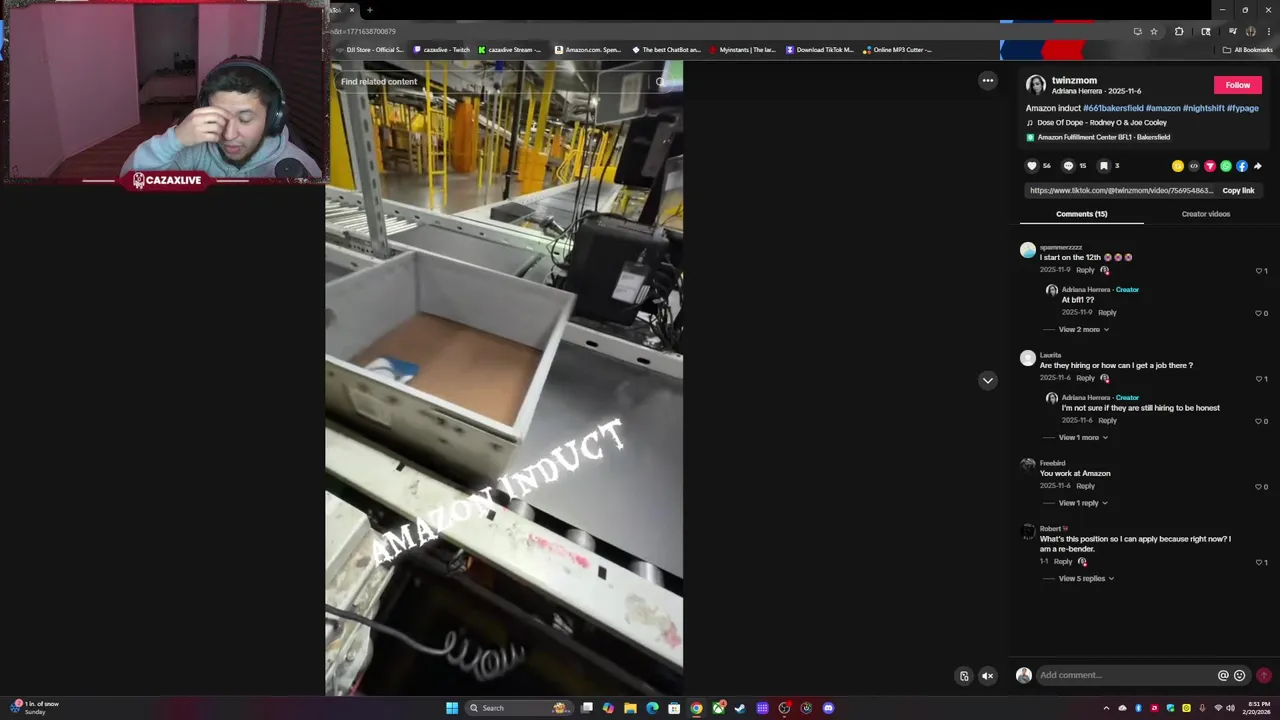Open the three-dots video options menu
1280x720 pixels.
987,81
